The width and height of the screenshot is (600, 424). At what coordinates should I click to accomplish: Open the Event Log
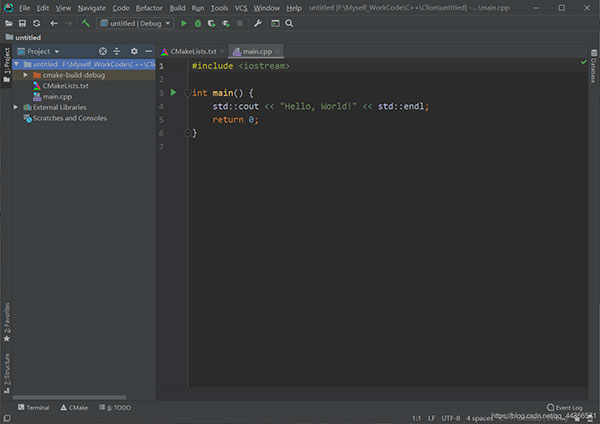(568, 408)
